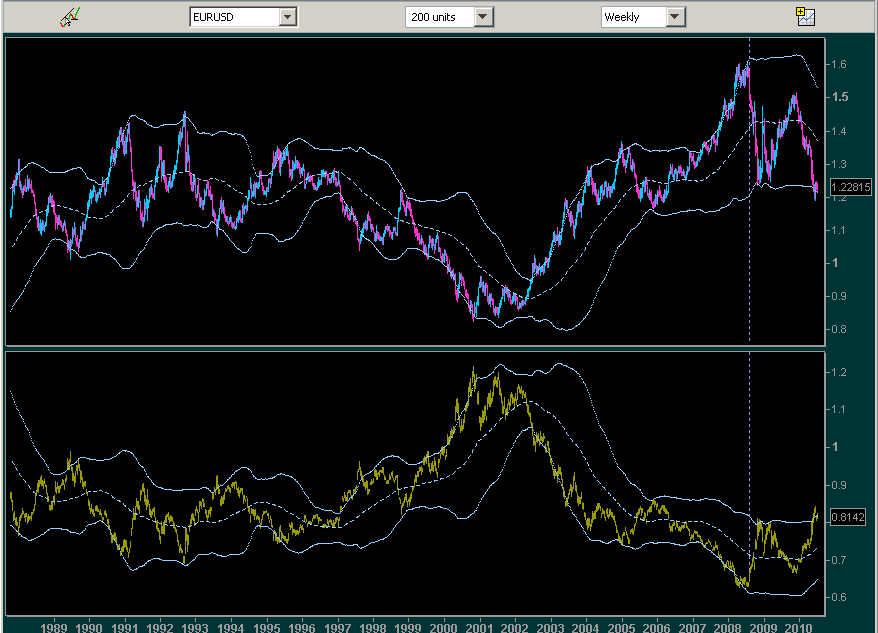
Task: Click the 2002 year label on time axis
Action: pos(514,626)
